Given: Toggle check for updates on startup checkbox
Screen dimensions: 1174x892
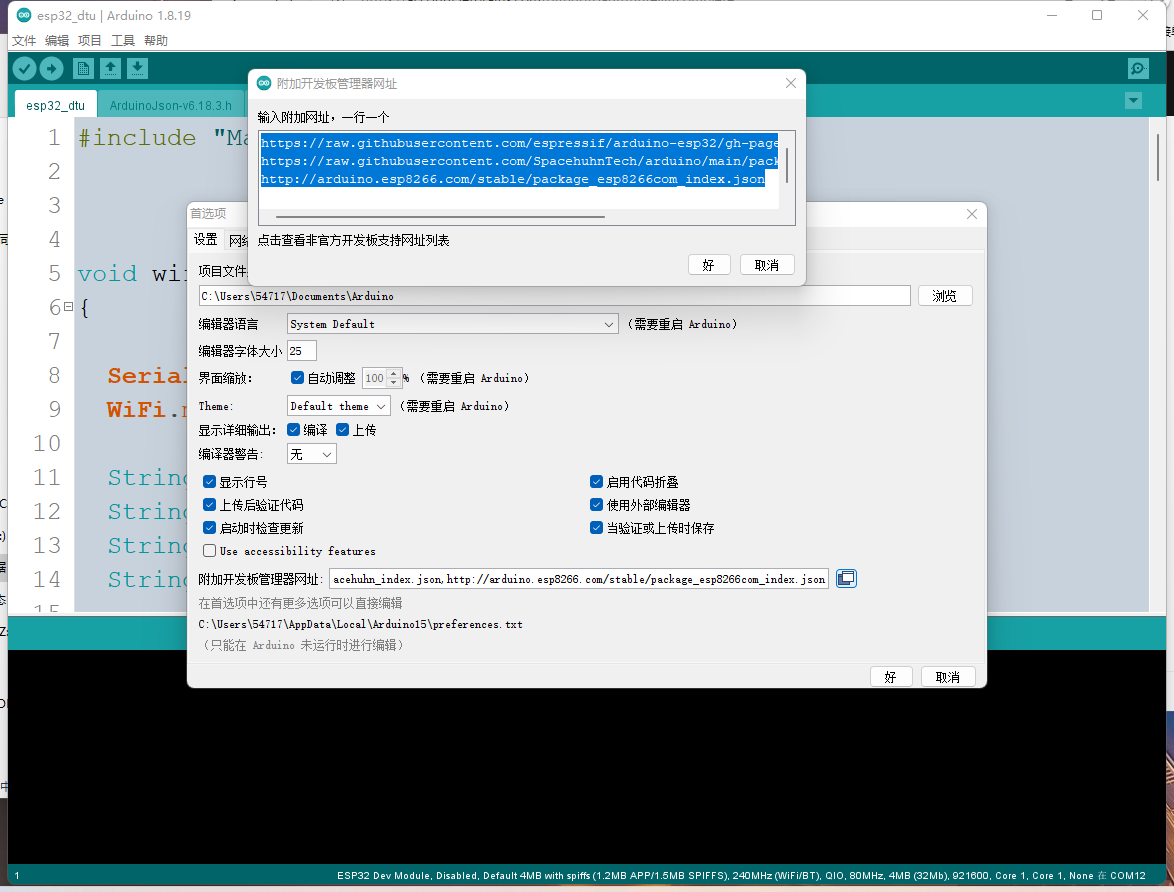Looking at the screenshot, I should tap(210, 528).
